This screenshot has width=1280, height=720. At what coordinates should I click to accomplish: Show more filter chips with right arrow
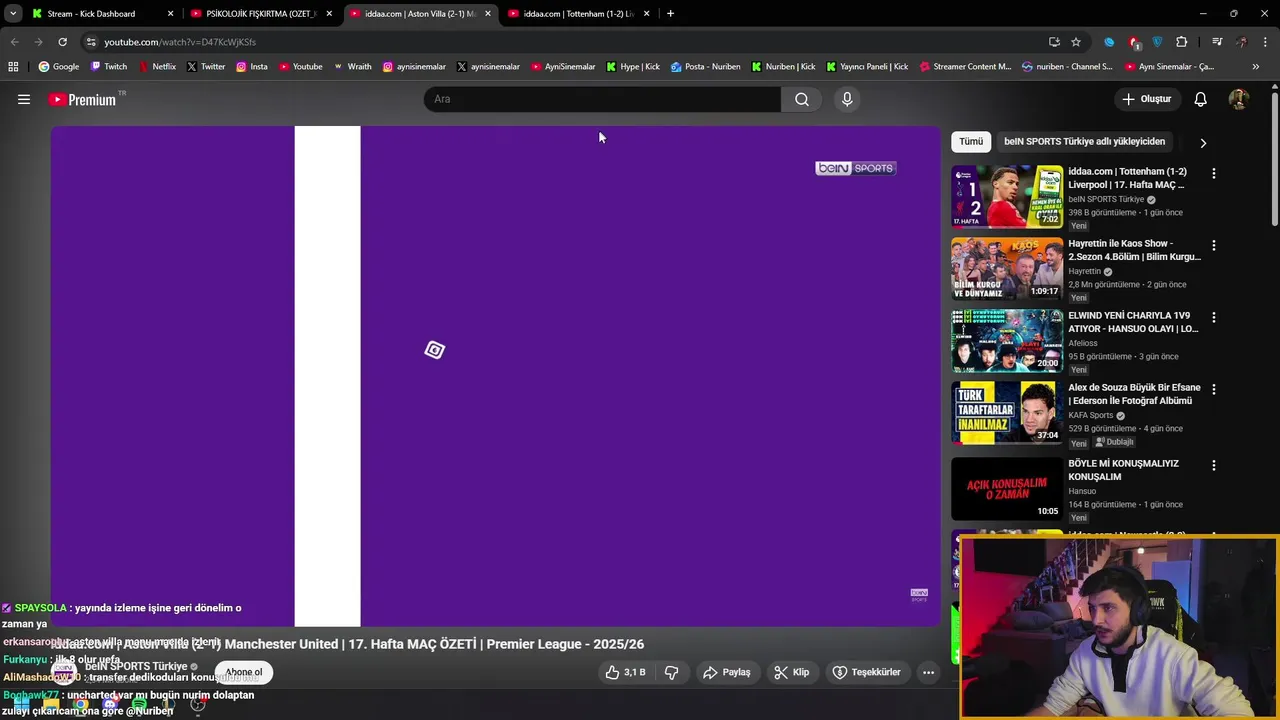(x=1203, y=142)
